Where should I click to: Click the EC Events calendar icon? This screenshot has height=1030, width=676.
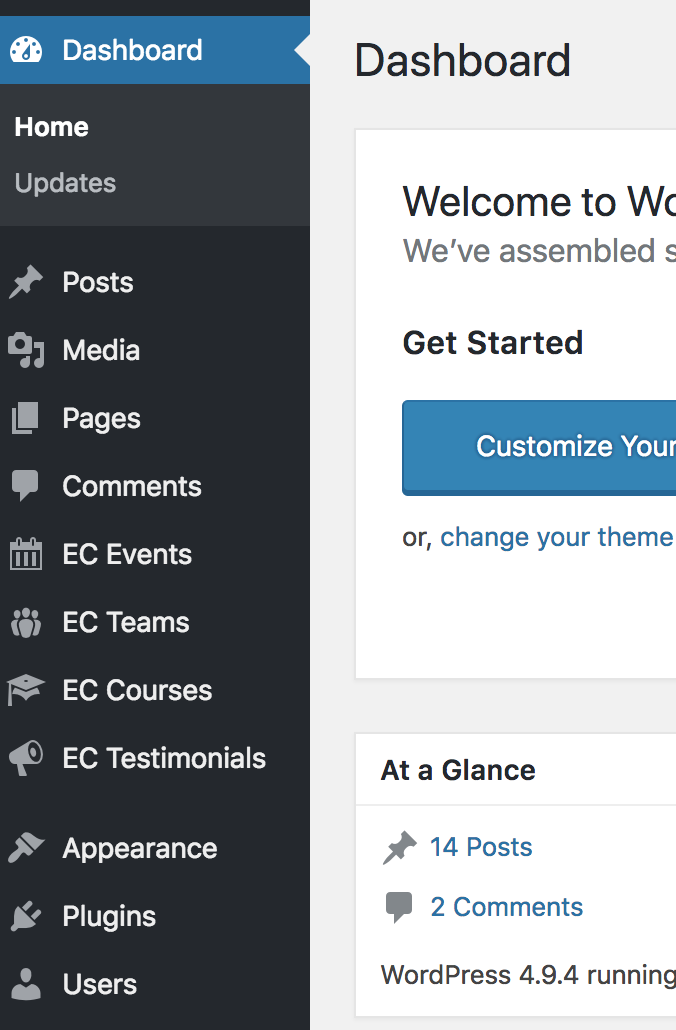tap(26, 554)
